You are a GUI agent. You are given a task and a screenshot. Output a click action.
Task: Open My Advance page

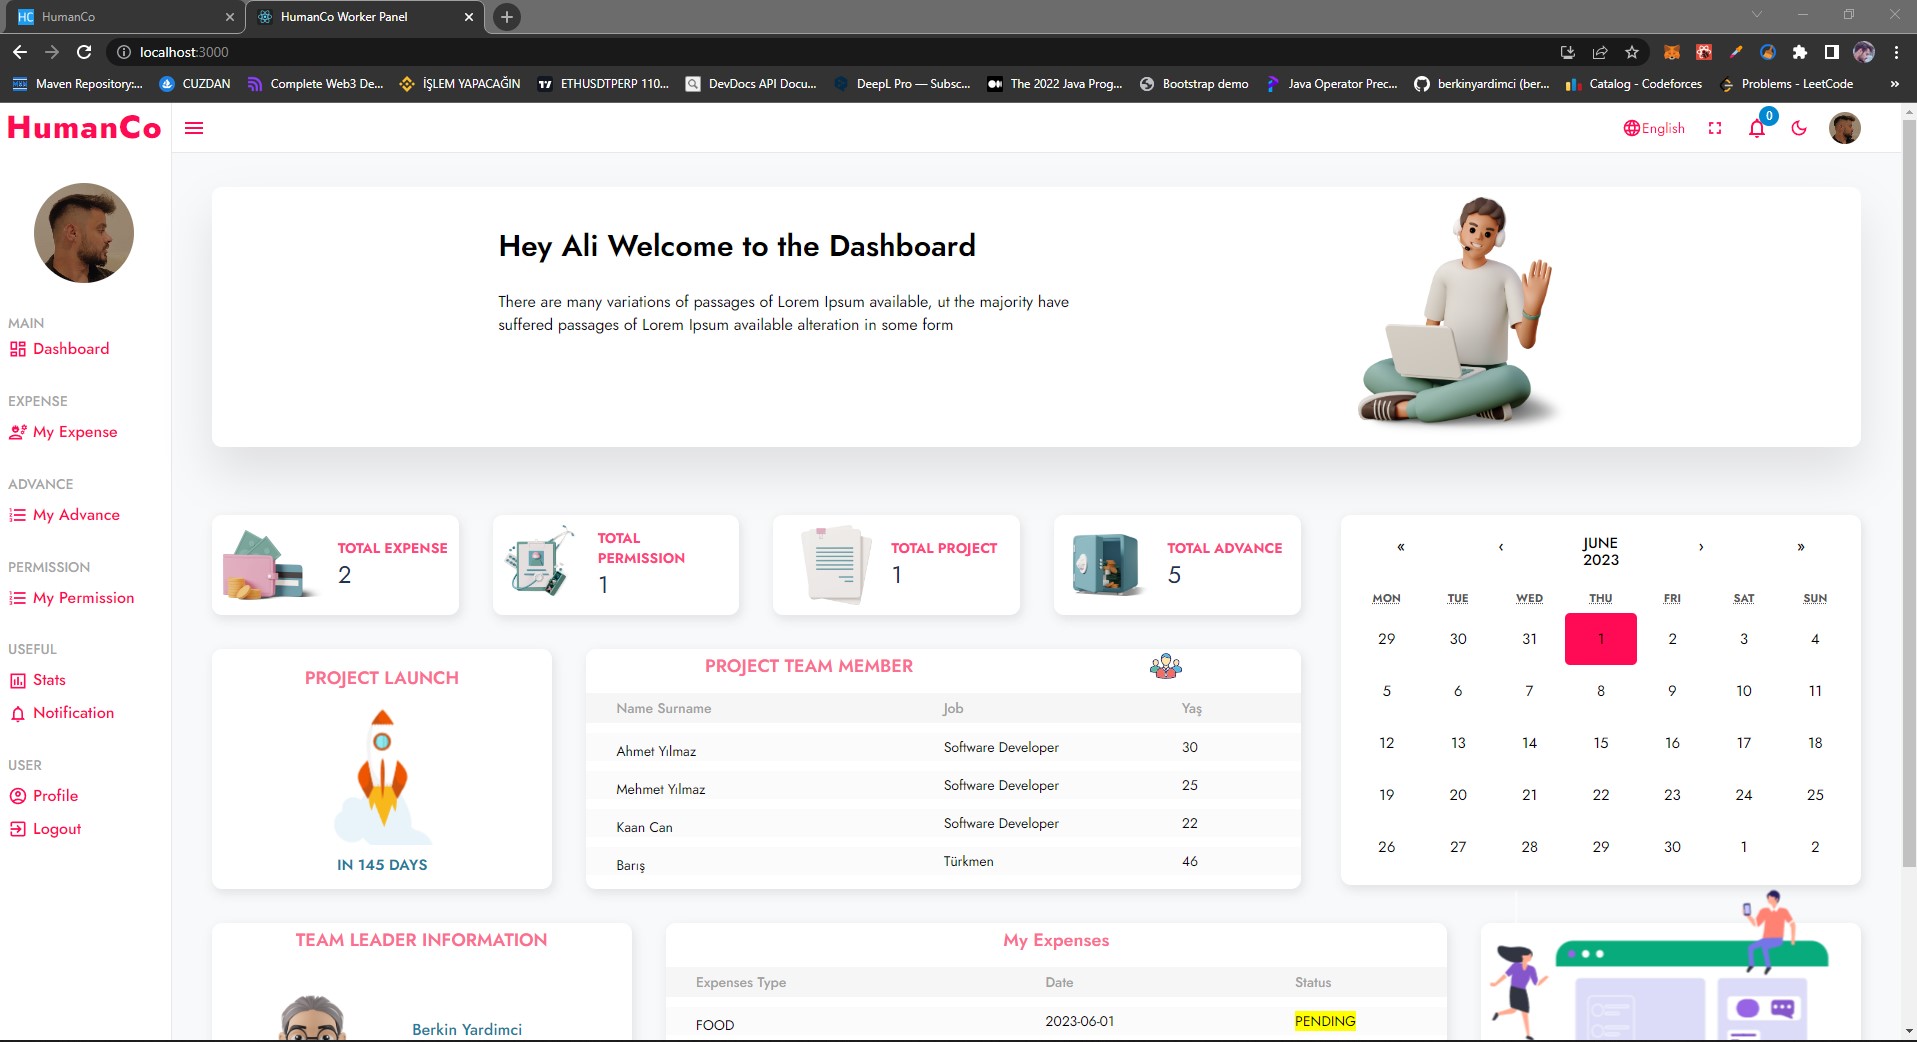(75, 515)
